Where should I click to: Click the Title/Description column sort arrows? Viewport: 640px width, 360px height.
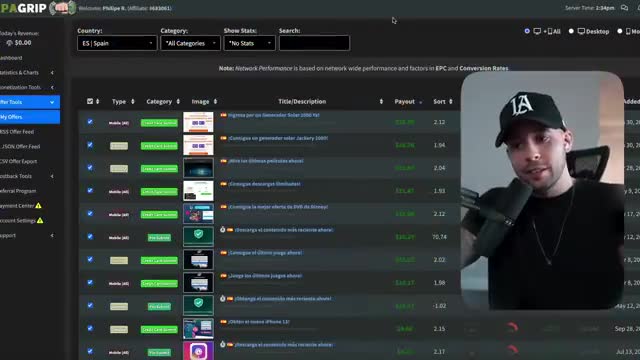381,102
